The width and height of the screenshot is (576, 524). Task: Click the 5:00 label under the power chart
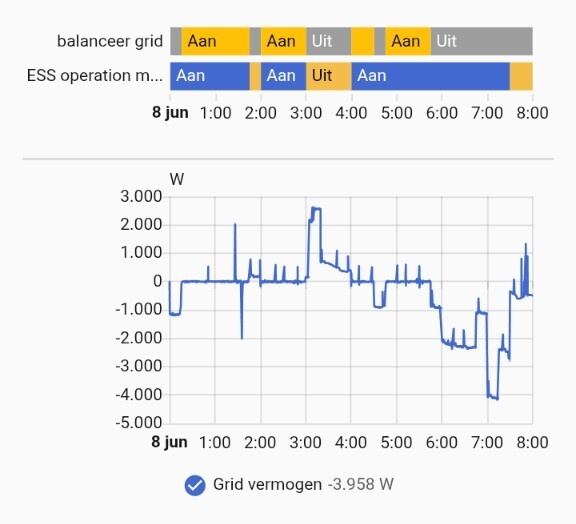[x=396, y=442]
